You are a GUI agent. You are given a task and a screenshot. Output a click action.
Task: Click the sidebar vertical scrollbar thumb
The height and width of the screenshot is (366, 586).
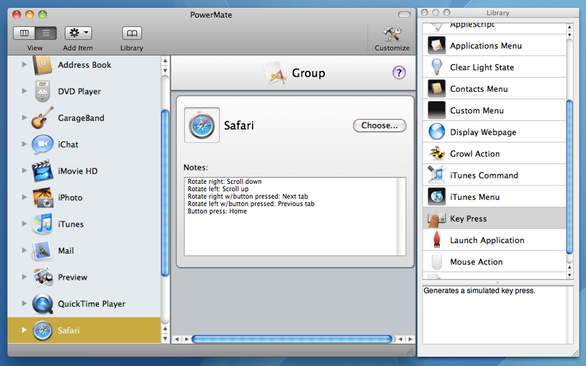pos(165,193)
